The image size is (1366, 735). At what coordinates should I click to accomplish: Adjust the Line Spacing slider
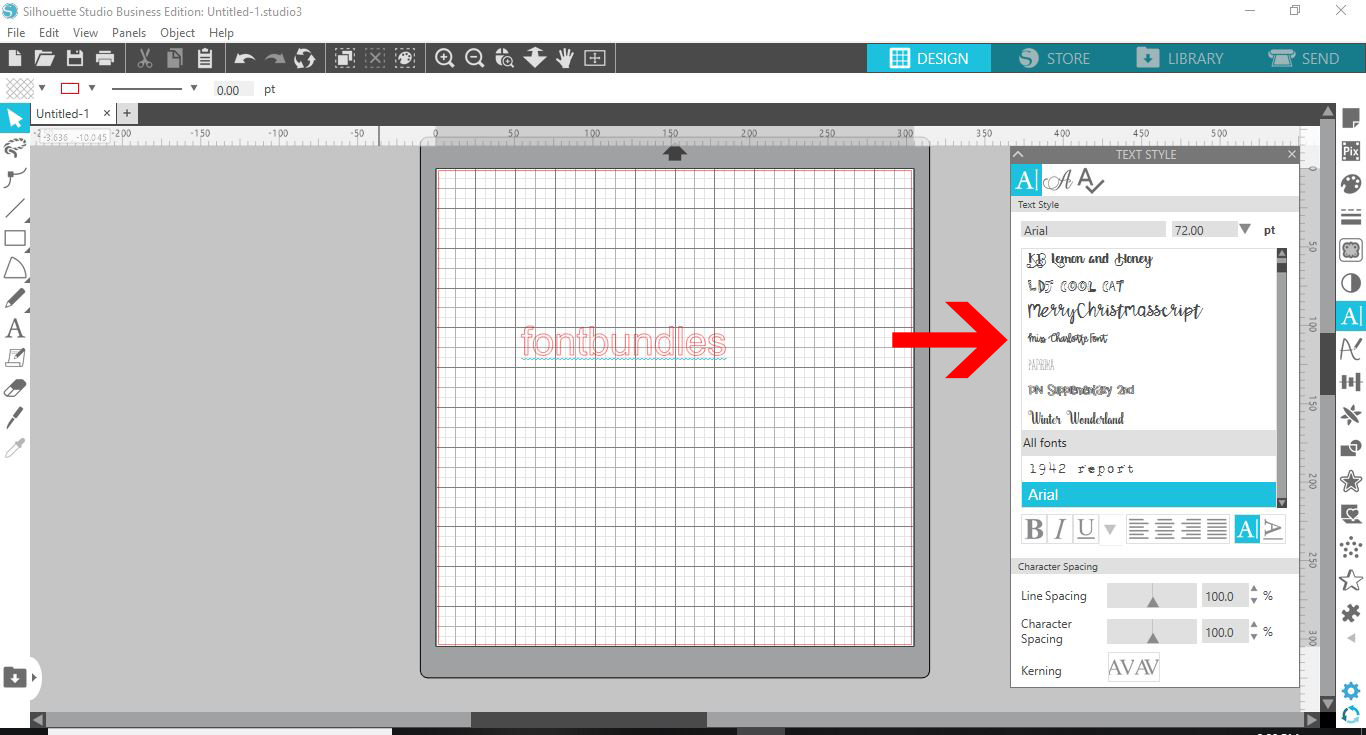tap(1152, 596)
